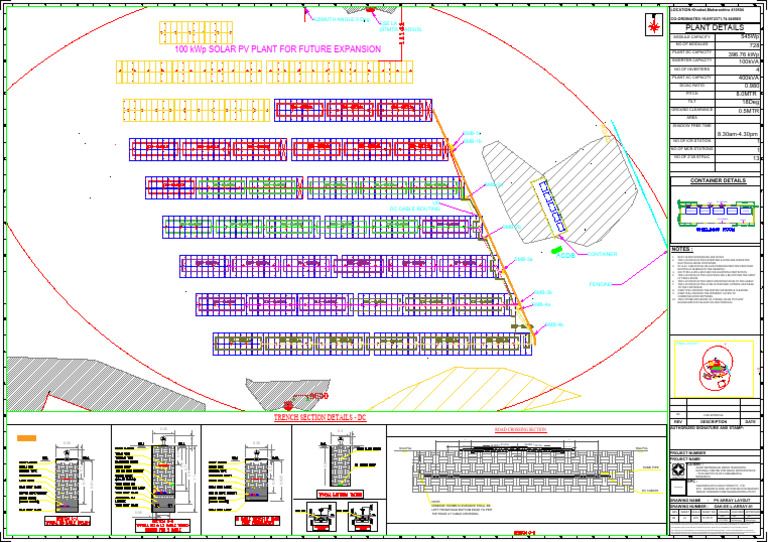This screenshot has height=542, width=768.
Task: Select the '545Wp' module capacity value
Action: pyautogui.click(x=750, y=37)
